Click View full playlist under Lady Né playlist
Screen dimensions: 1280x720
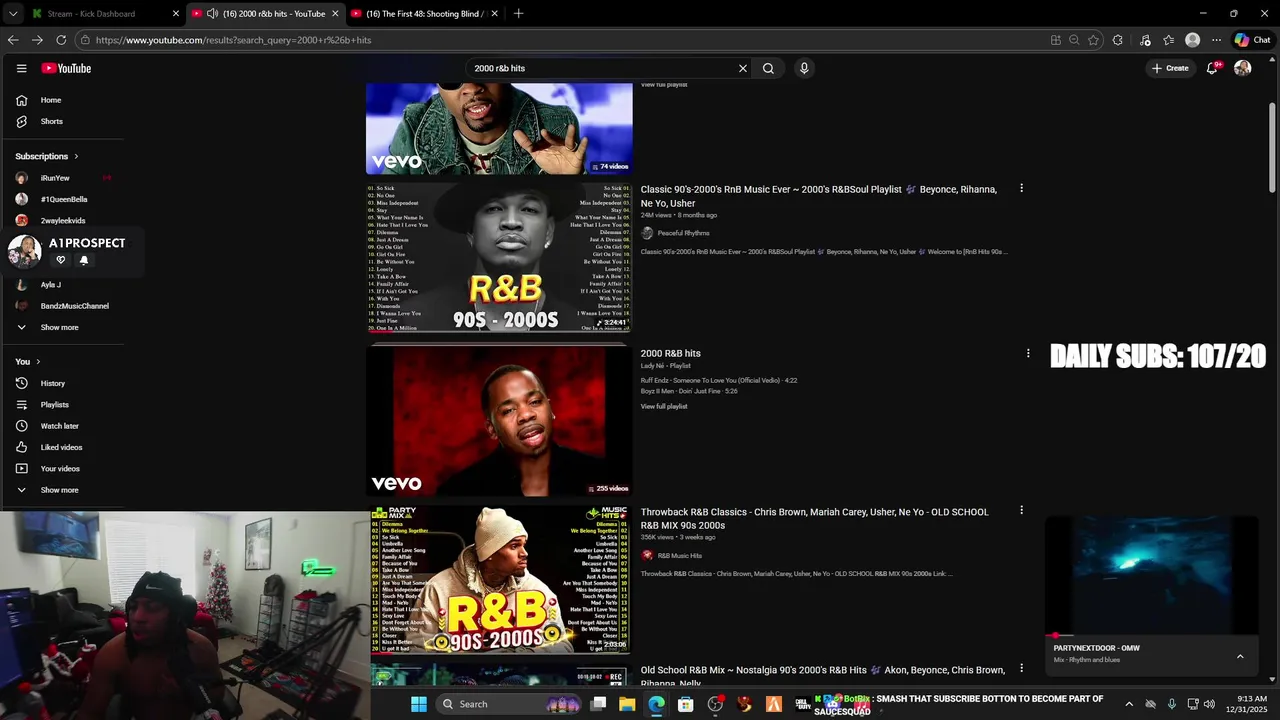664,406
